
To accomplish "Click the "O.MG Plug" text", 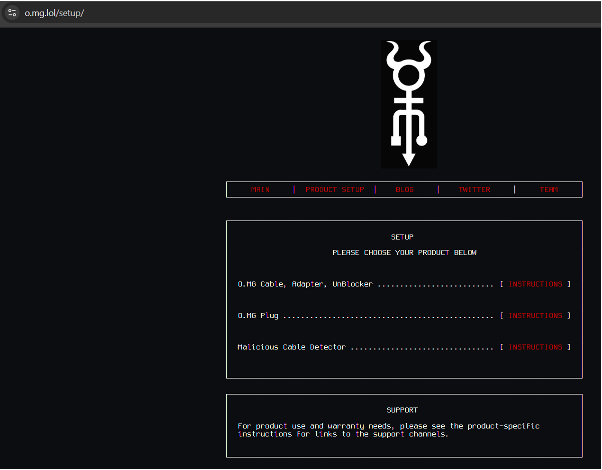I will [258, 316].
